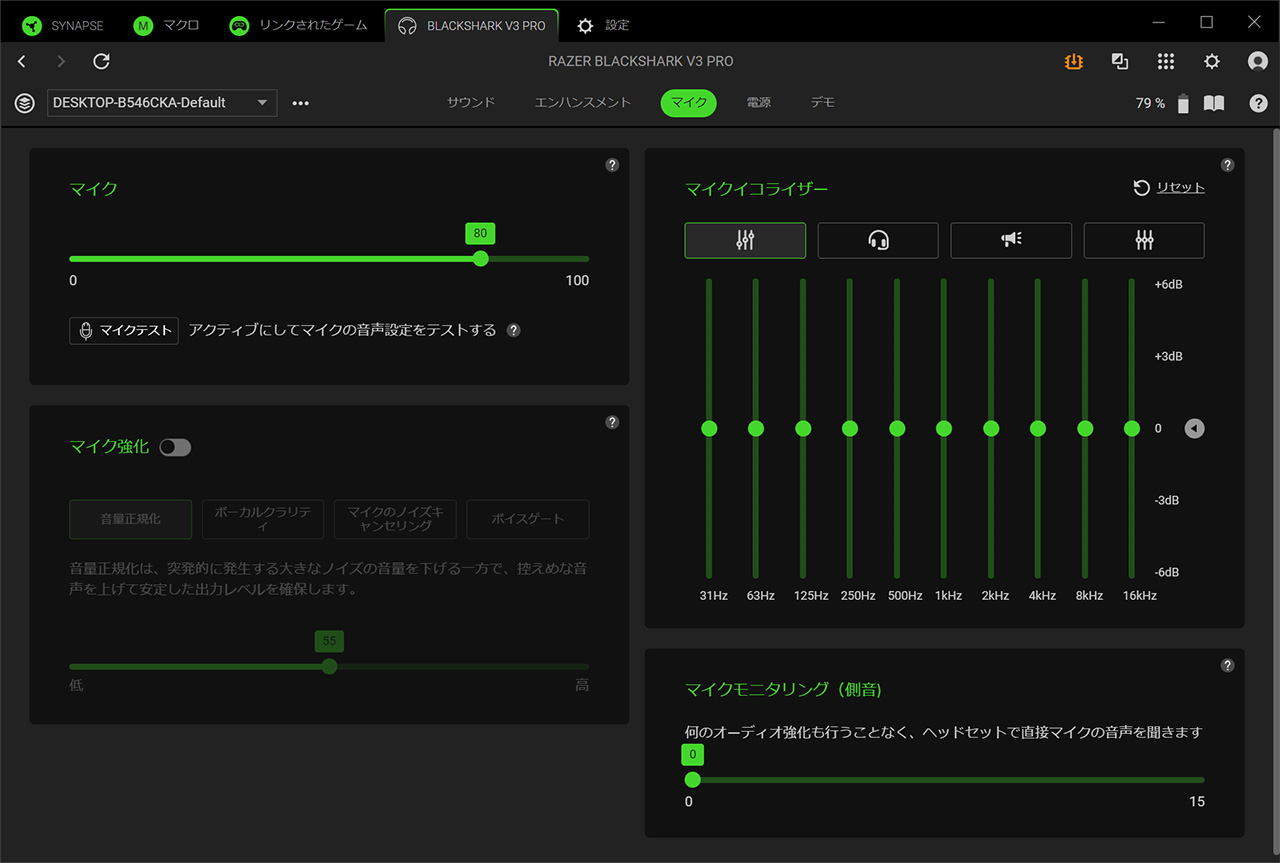Open the 電源 power tab
This screenshot has width=1280, height=863.
point(759,103)
